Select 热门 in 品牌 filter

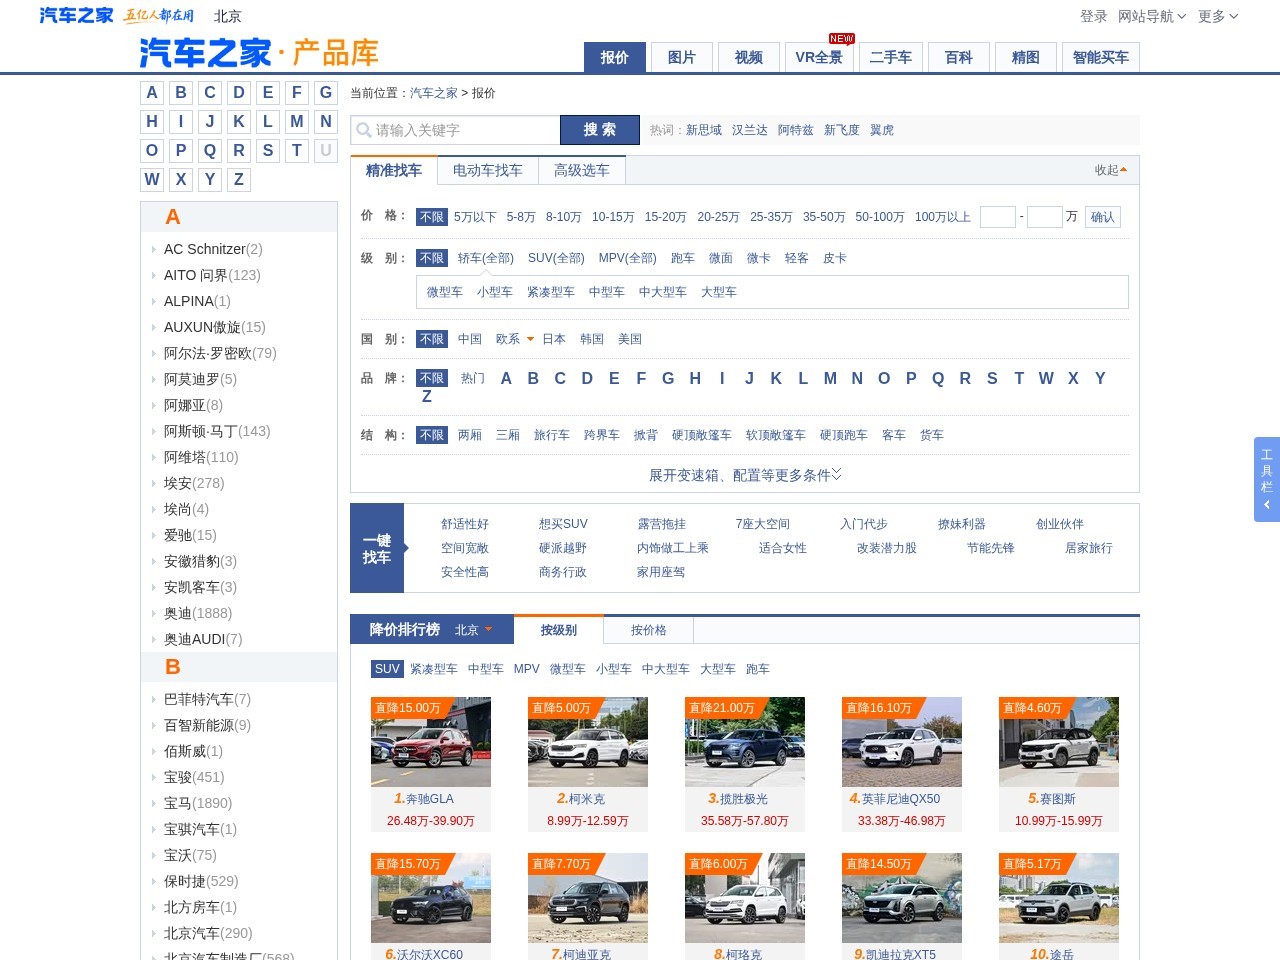(x=473, y=378)
